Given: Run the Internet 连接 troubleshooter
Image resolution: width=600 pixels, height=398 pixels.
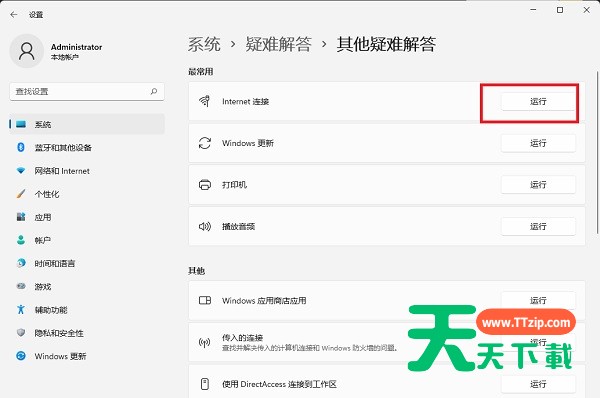Looking at the screenshot, I should point(538,101).
